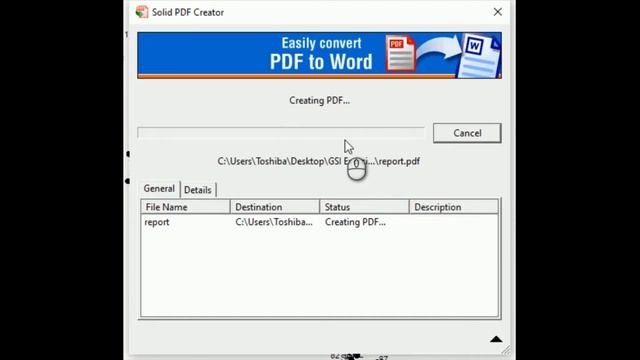
Task: Click the 'Creating PDF...' status cell
Action: [355, 222]
